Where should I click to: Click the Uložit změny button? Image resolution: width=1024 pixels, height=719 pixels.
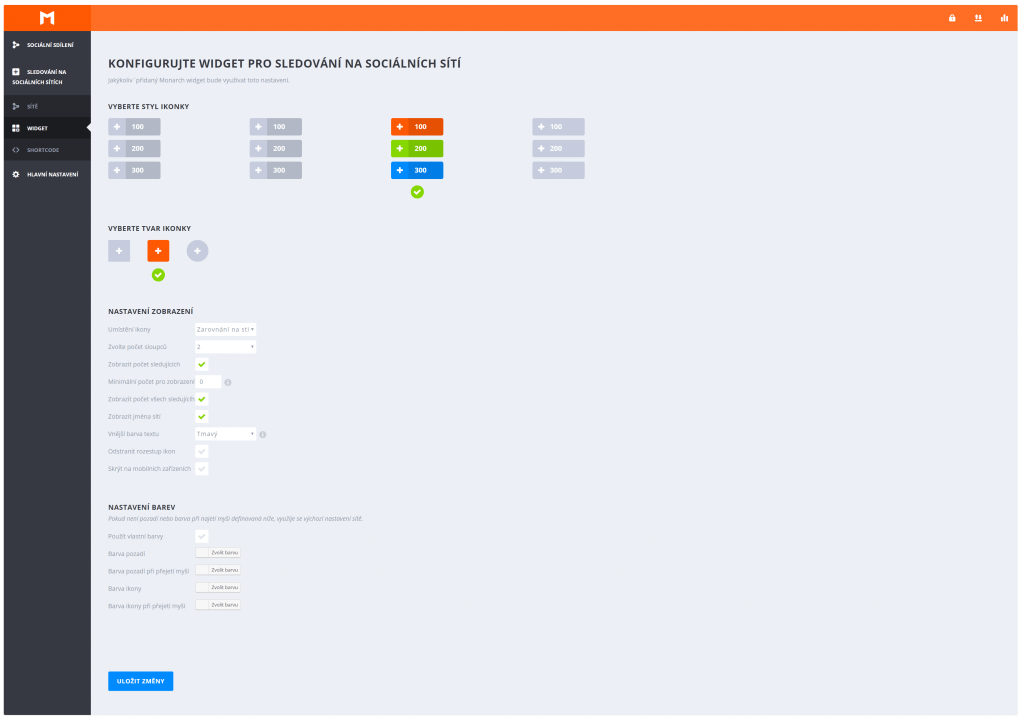(x=140, y=681)
